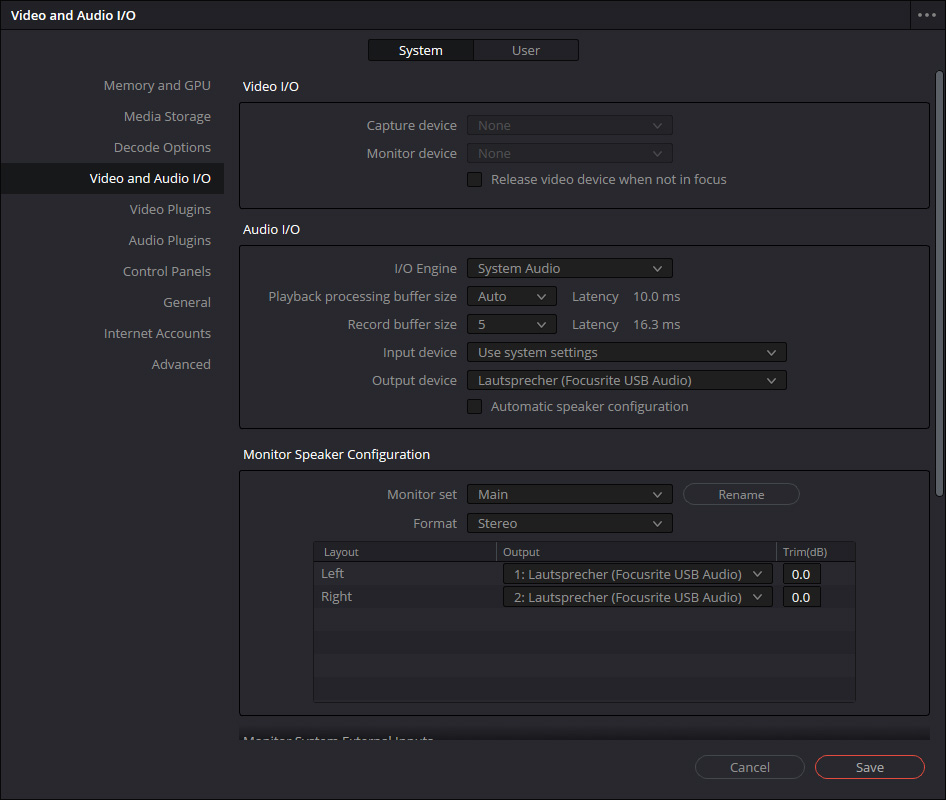Open Playback processing buffer size dropdown
This screenshot has width=946, height=800.
click(x=511, y=297)
